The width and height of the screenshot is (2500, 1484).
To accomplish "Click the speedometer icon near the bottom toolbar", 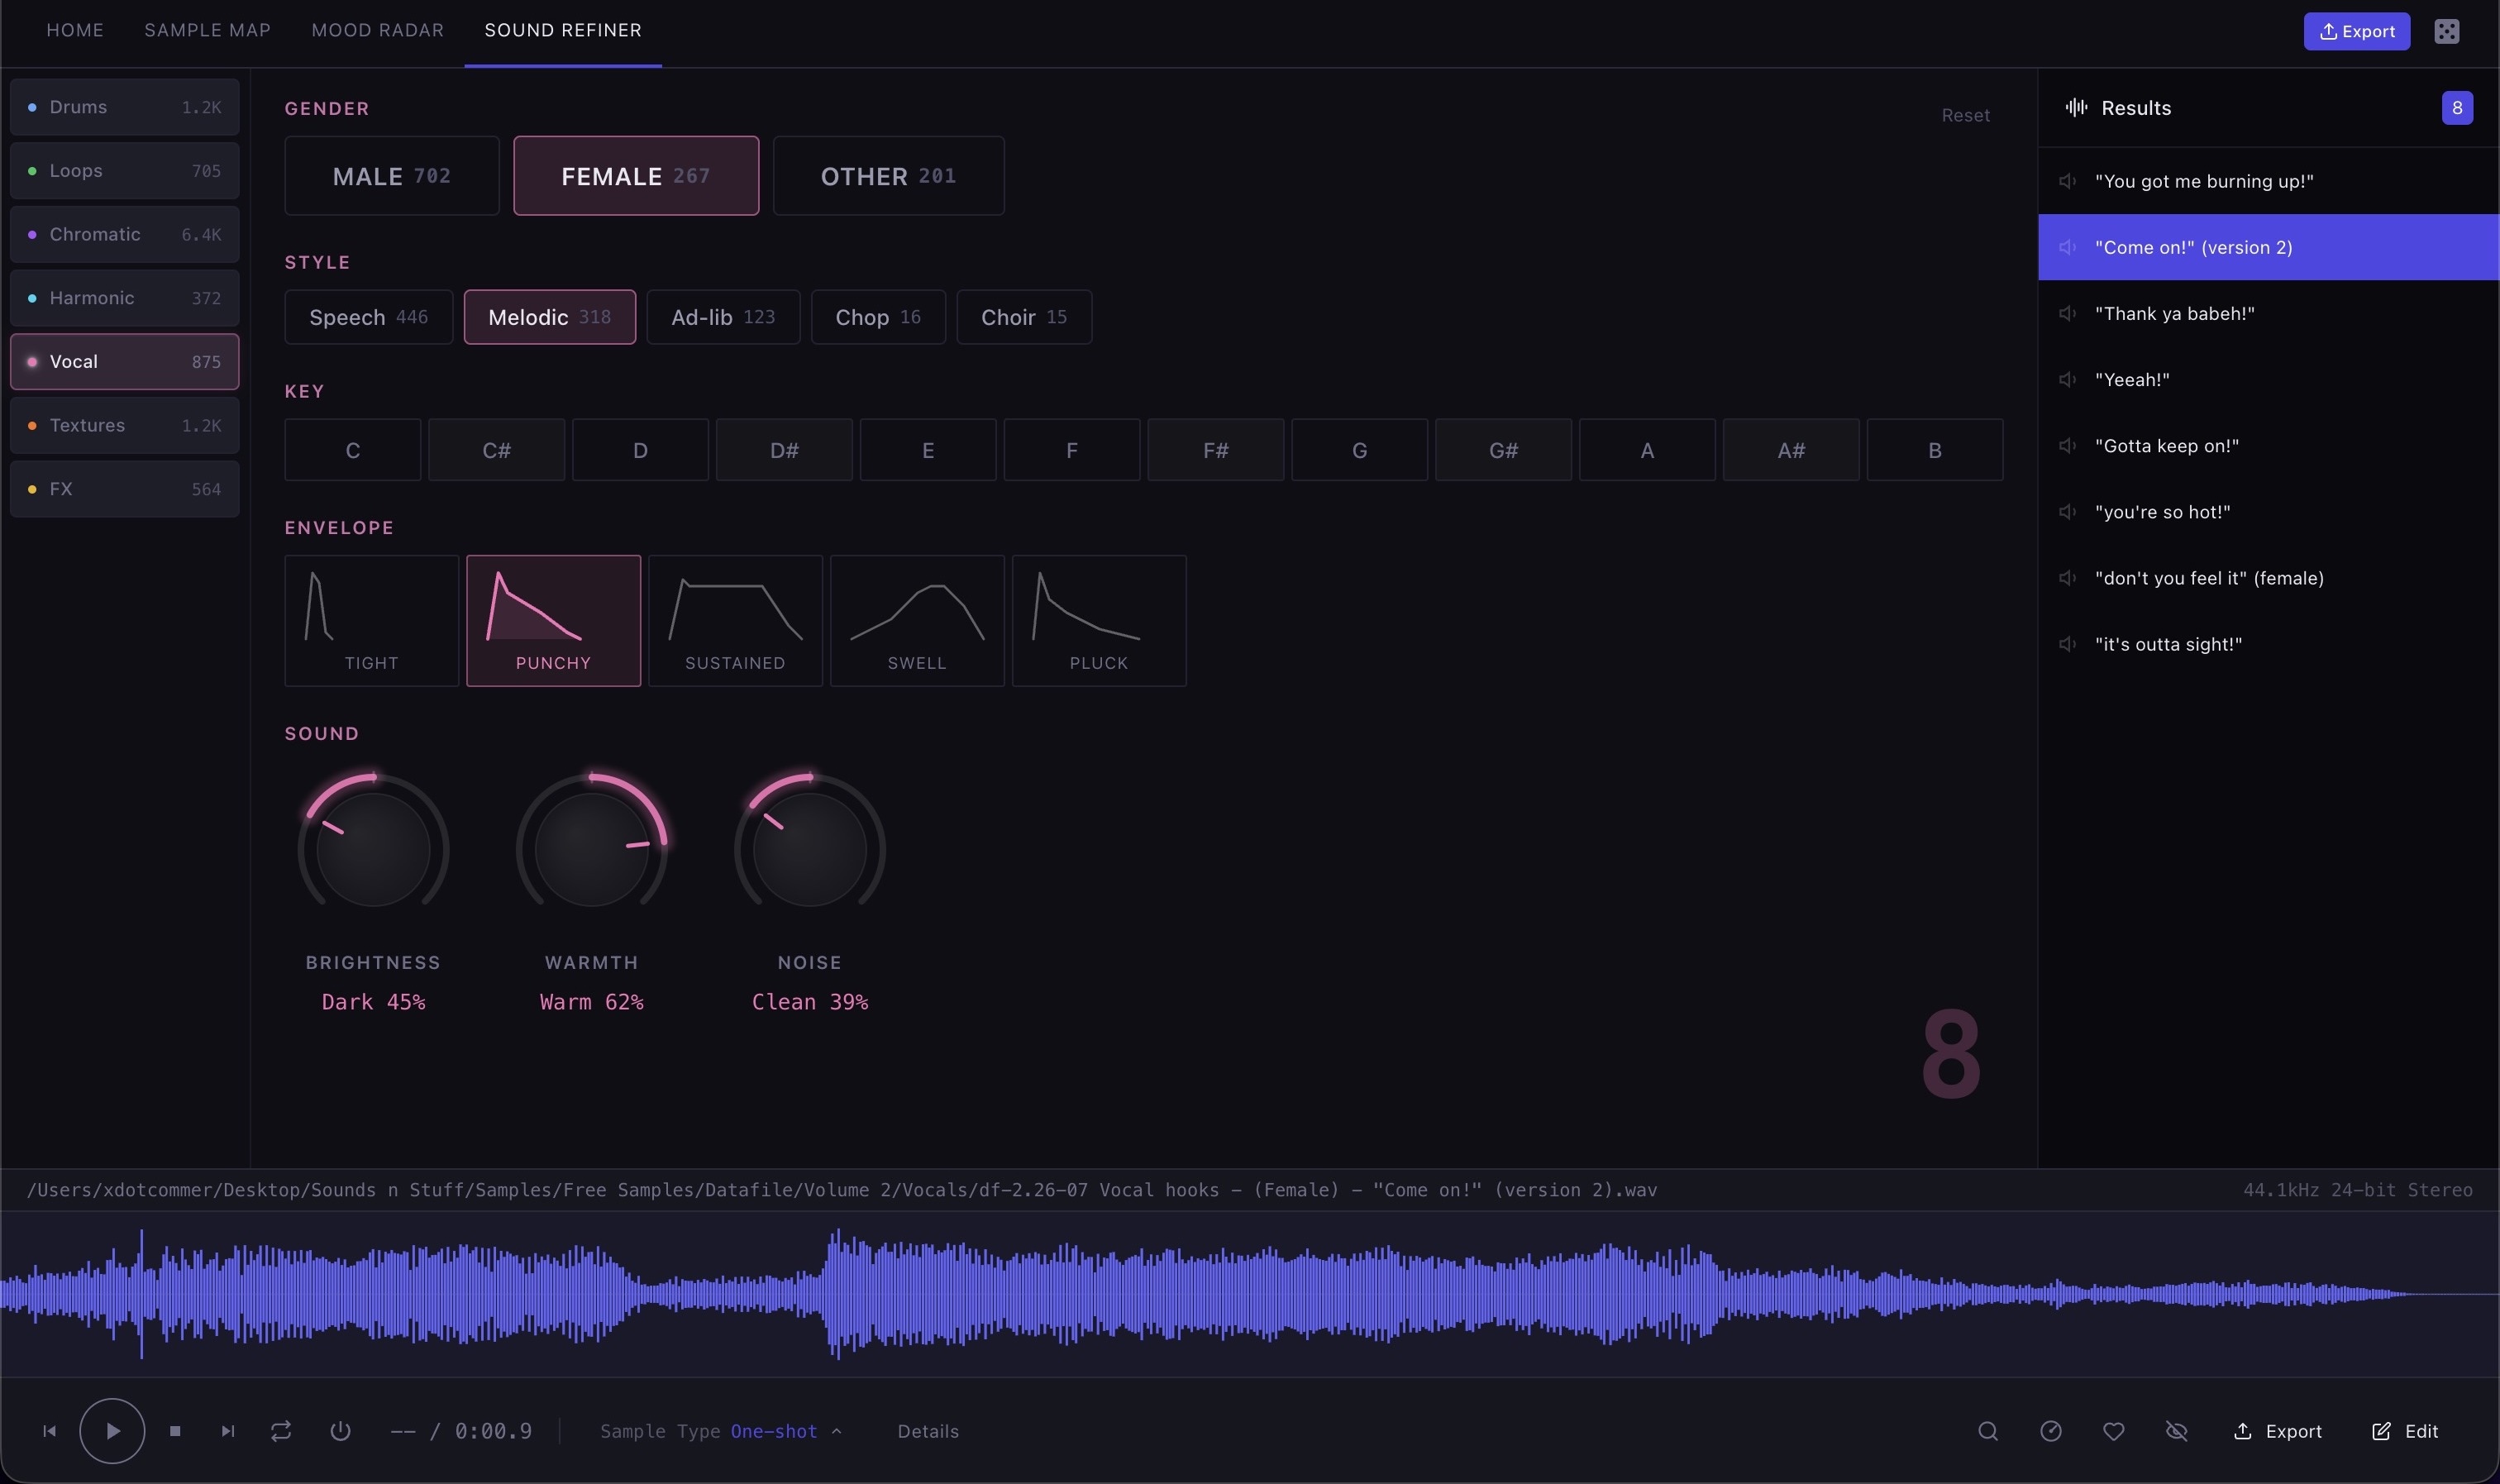I will 2051,1430.
